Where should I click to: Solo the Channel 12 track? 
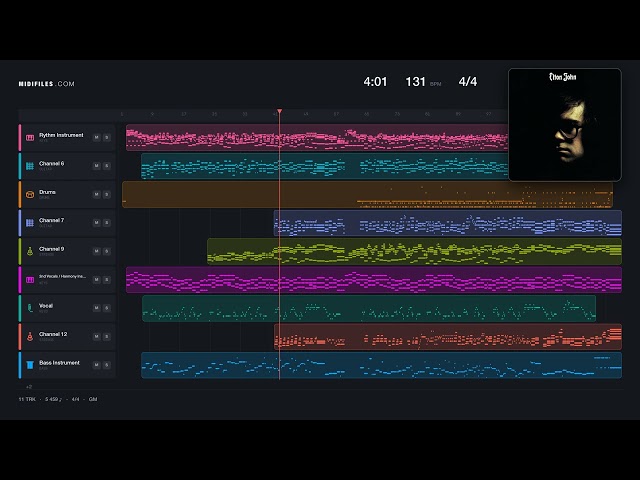pyautogui.click(x=107, y=336)
